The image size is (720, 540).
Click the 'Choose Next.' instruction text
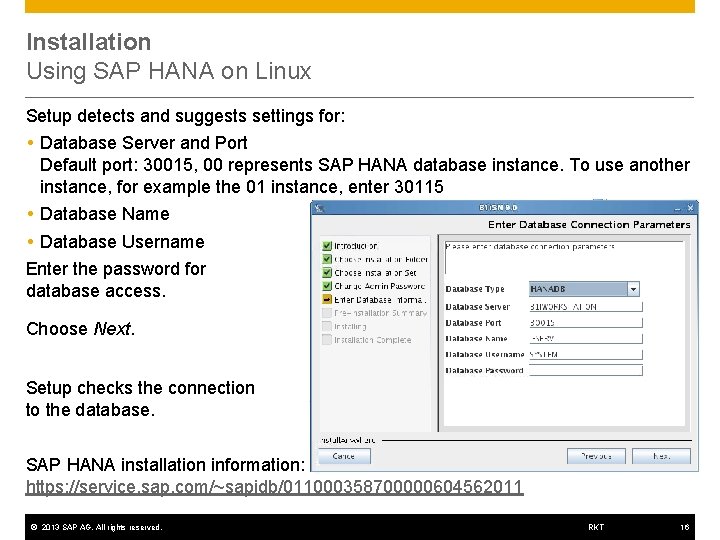pyautogui.click(x=81, y=329)
